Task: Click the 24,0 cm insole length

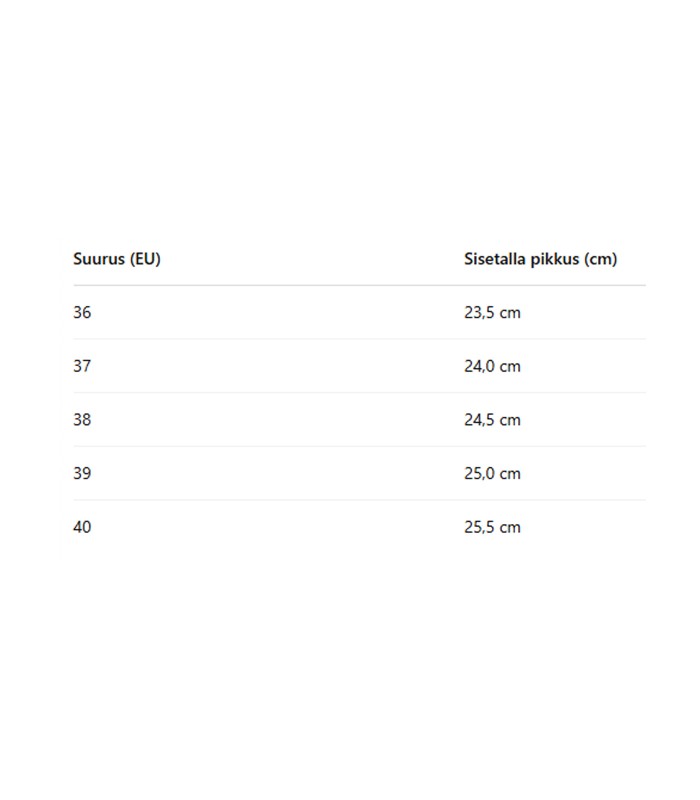Action: pos(492,366)
